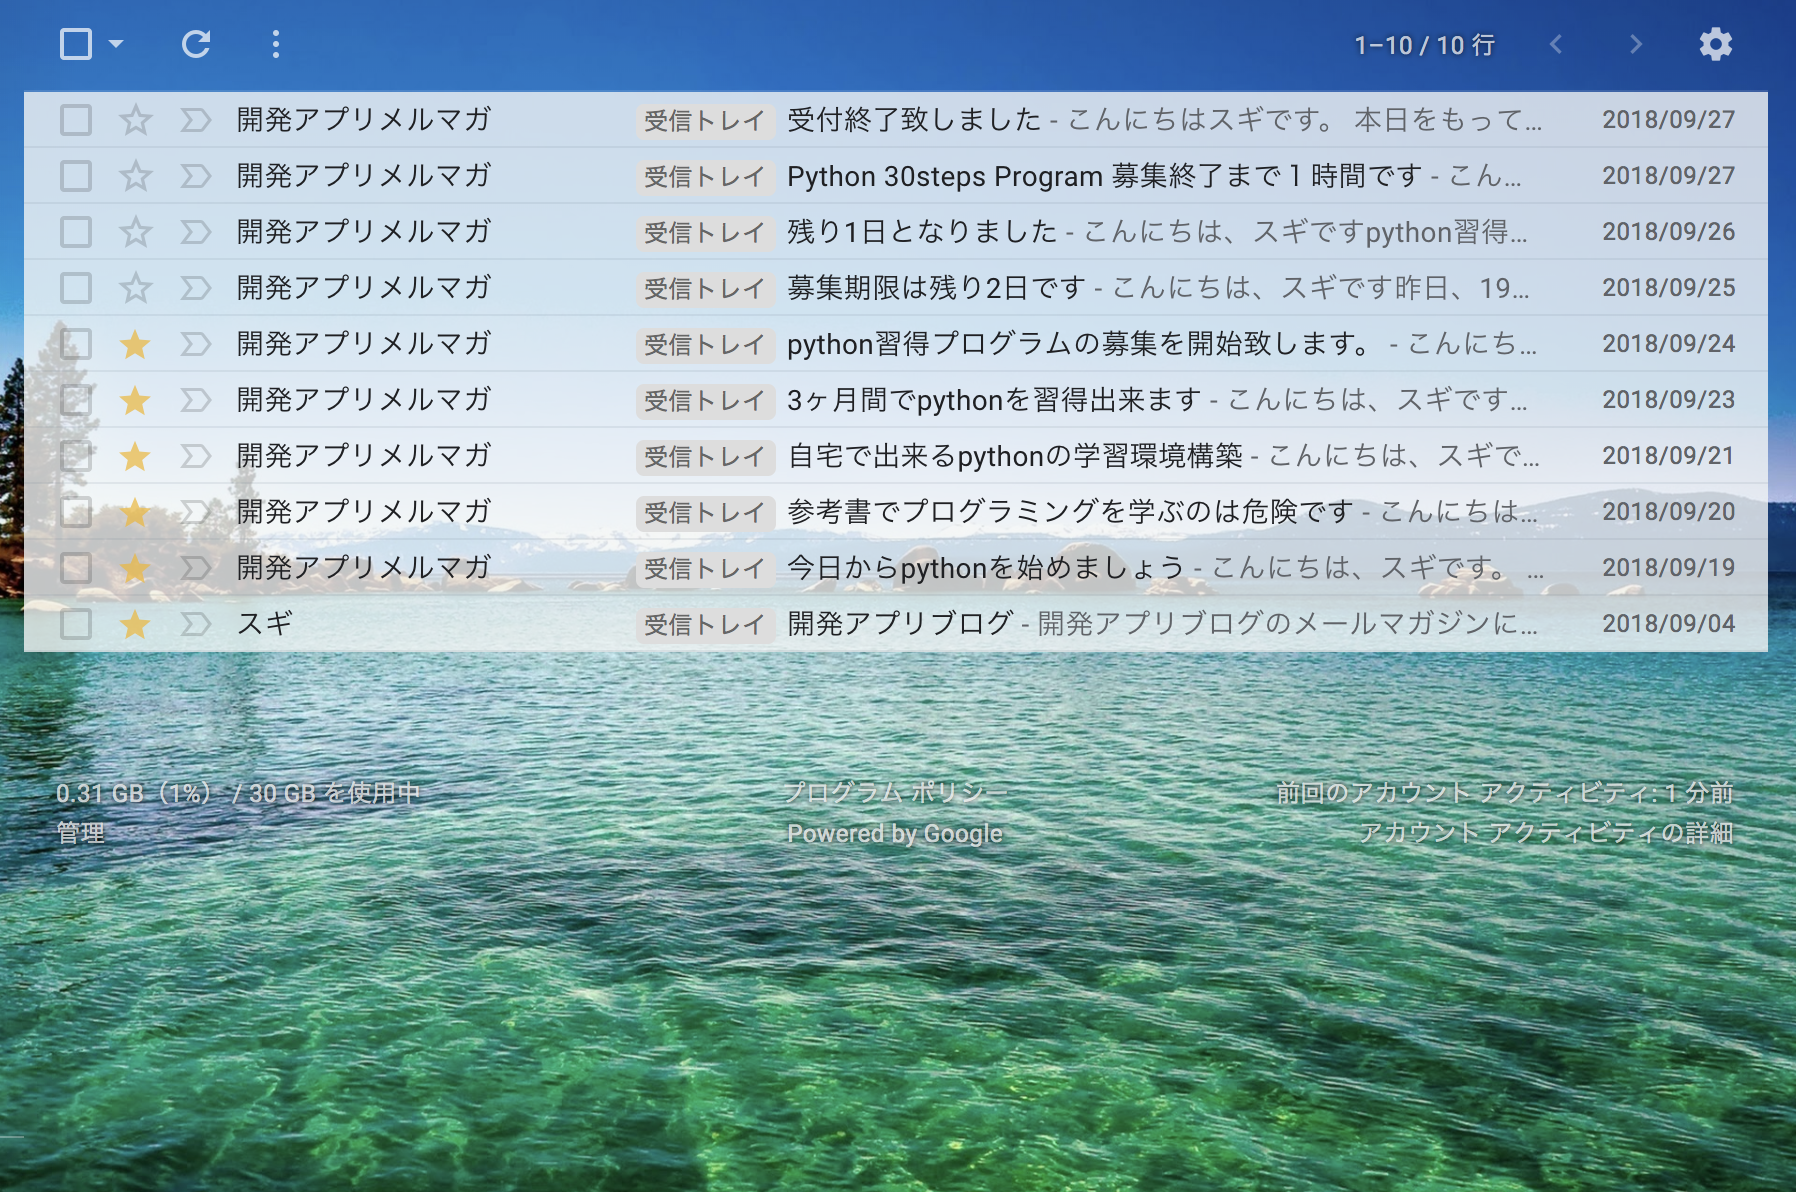Select the Python 30steps Program email checkbox
The image size is (1796, 1192).
point(76,176)
